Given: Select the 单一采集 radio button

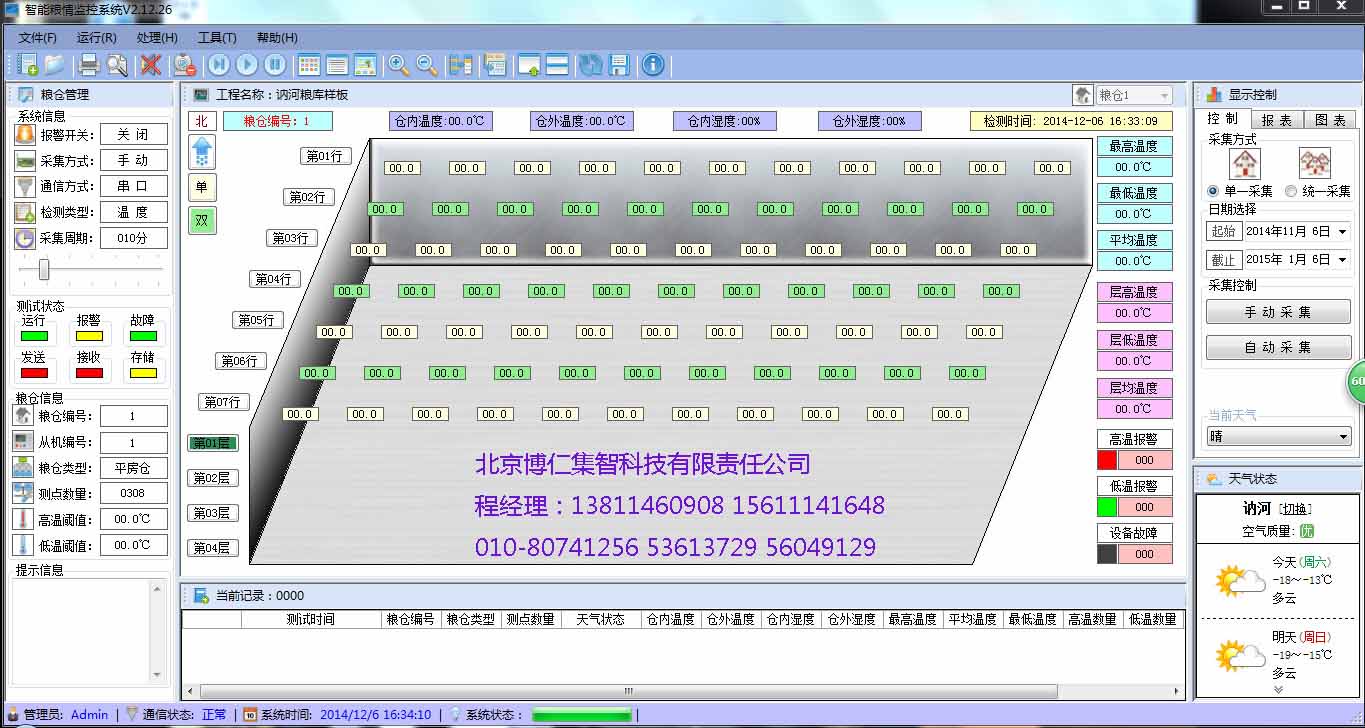Looking at the screenshot, I should click(1214, 191).
